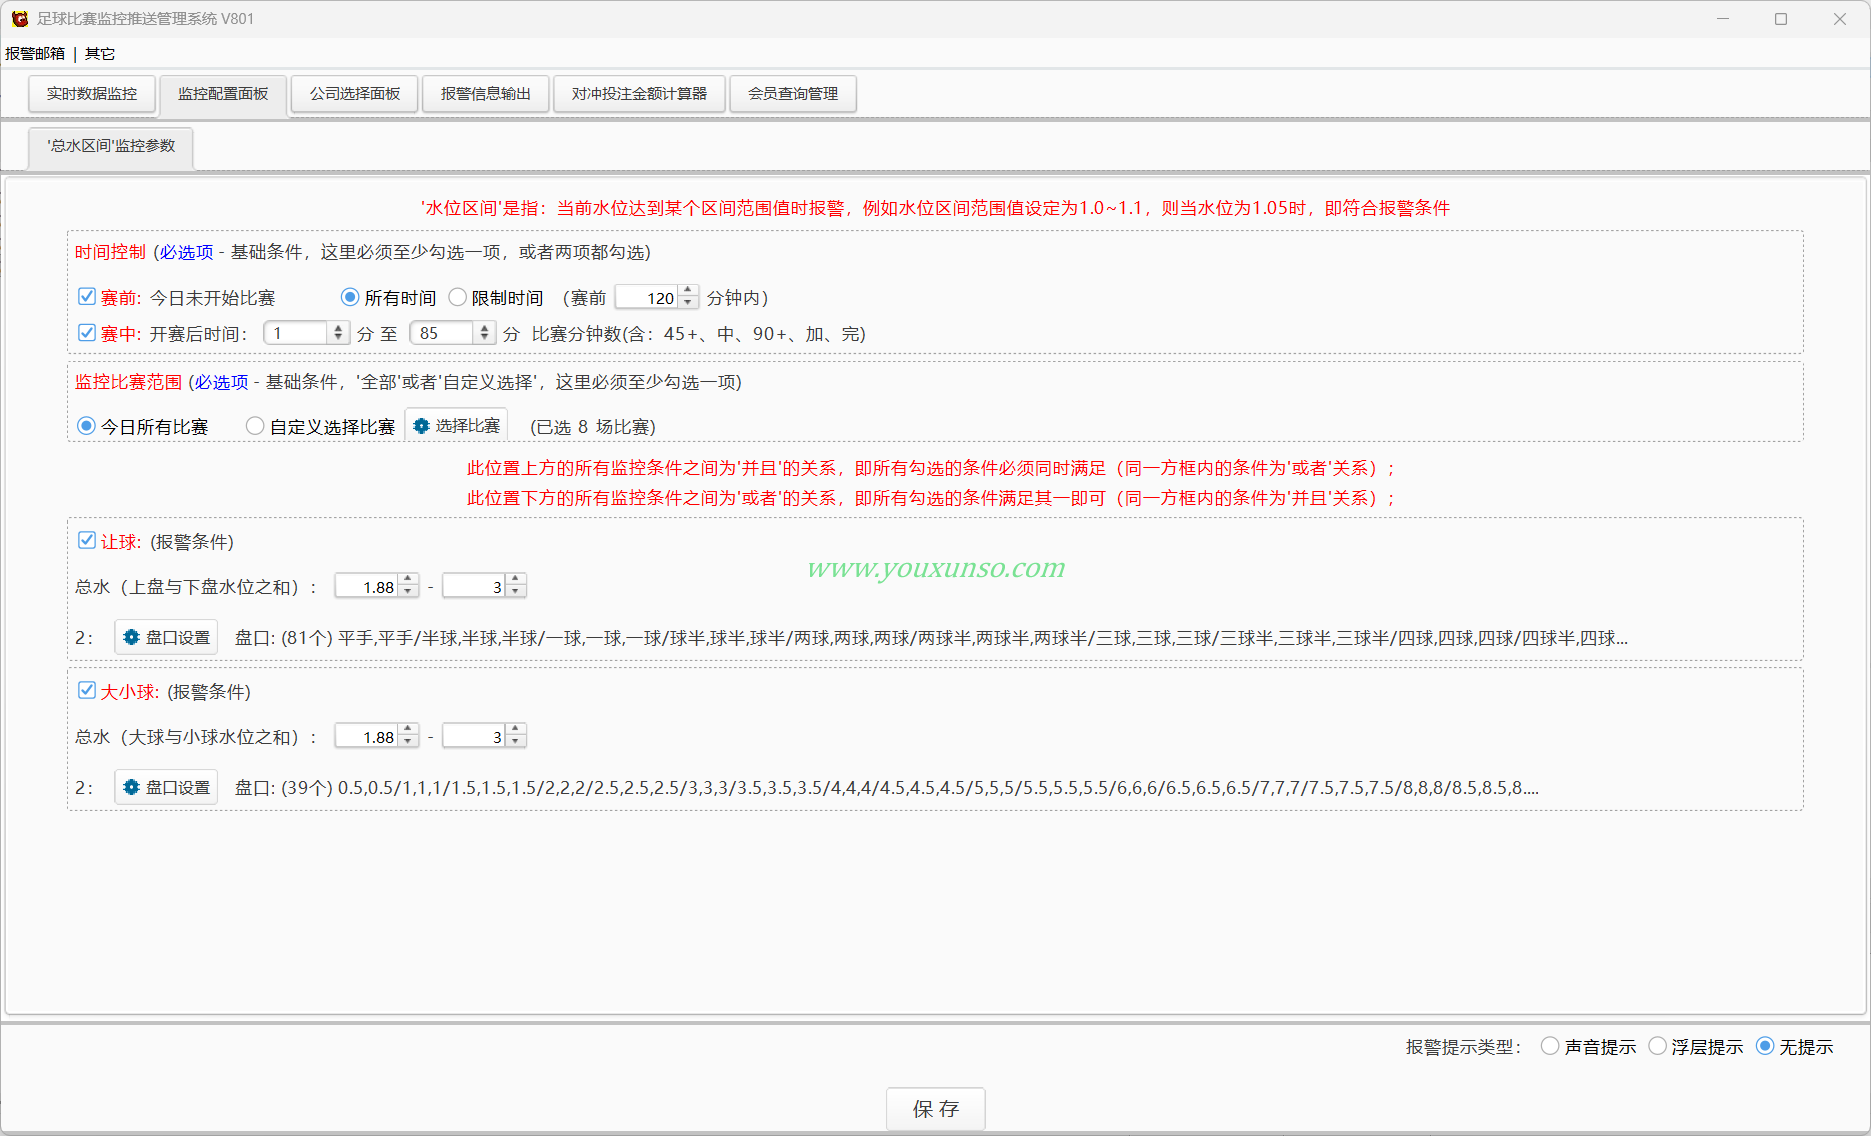Open the 报警邮箱 menu
Screen dimensions: 1871x1136
(x=35, y=54)
